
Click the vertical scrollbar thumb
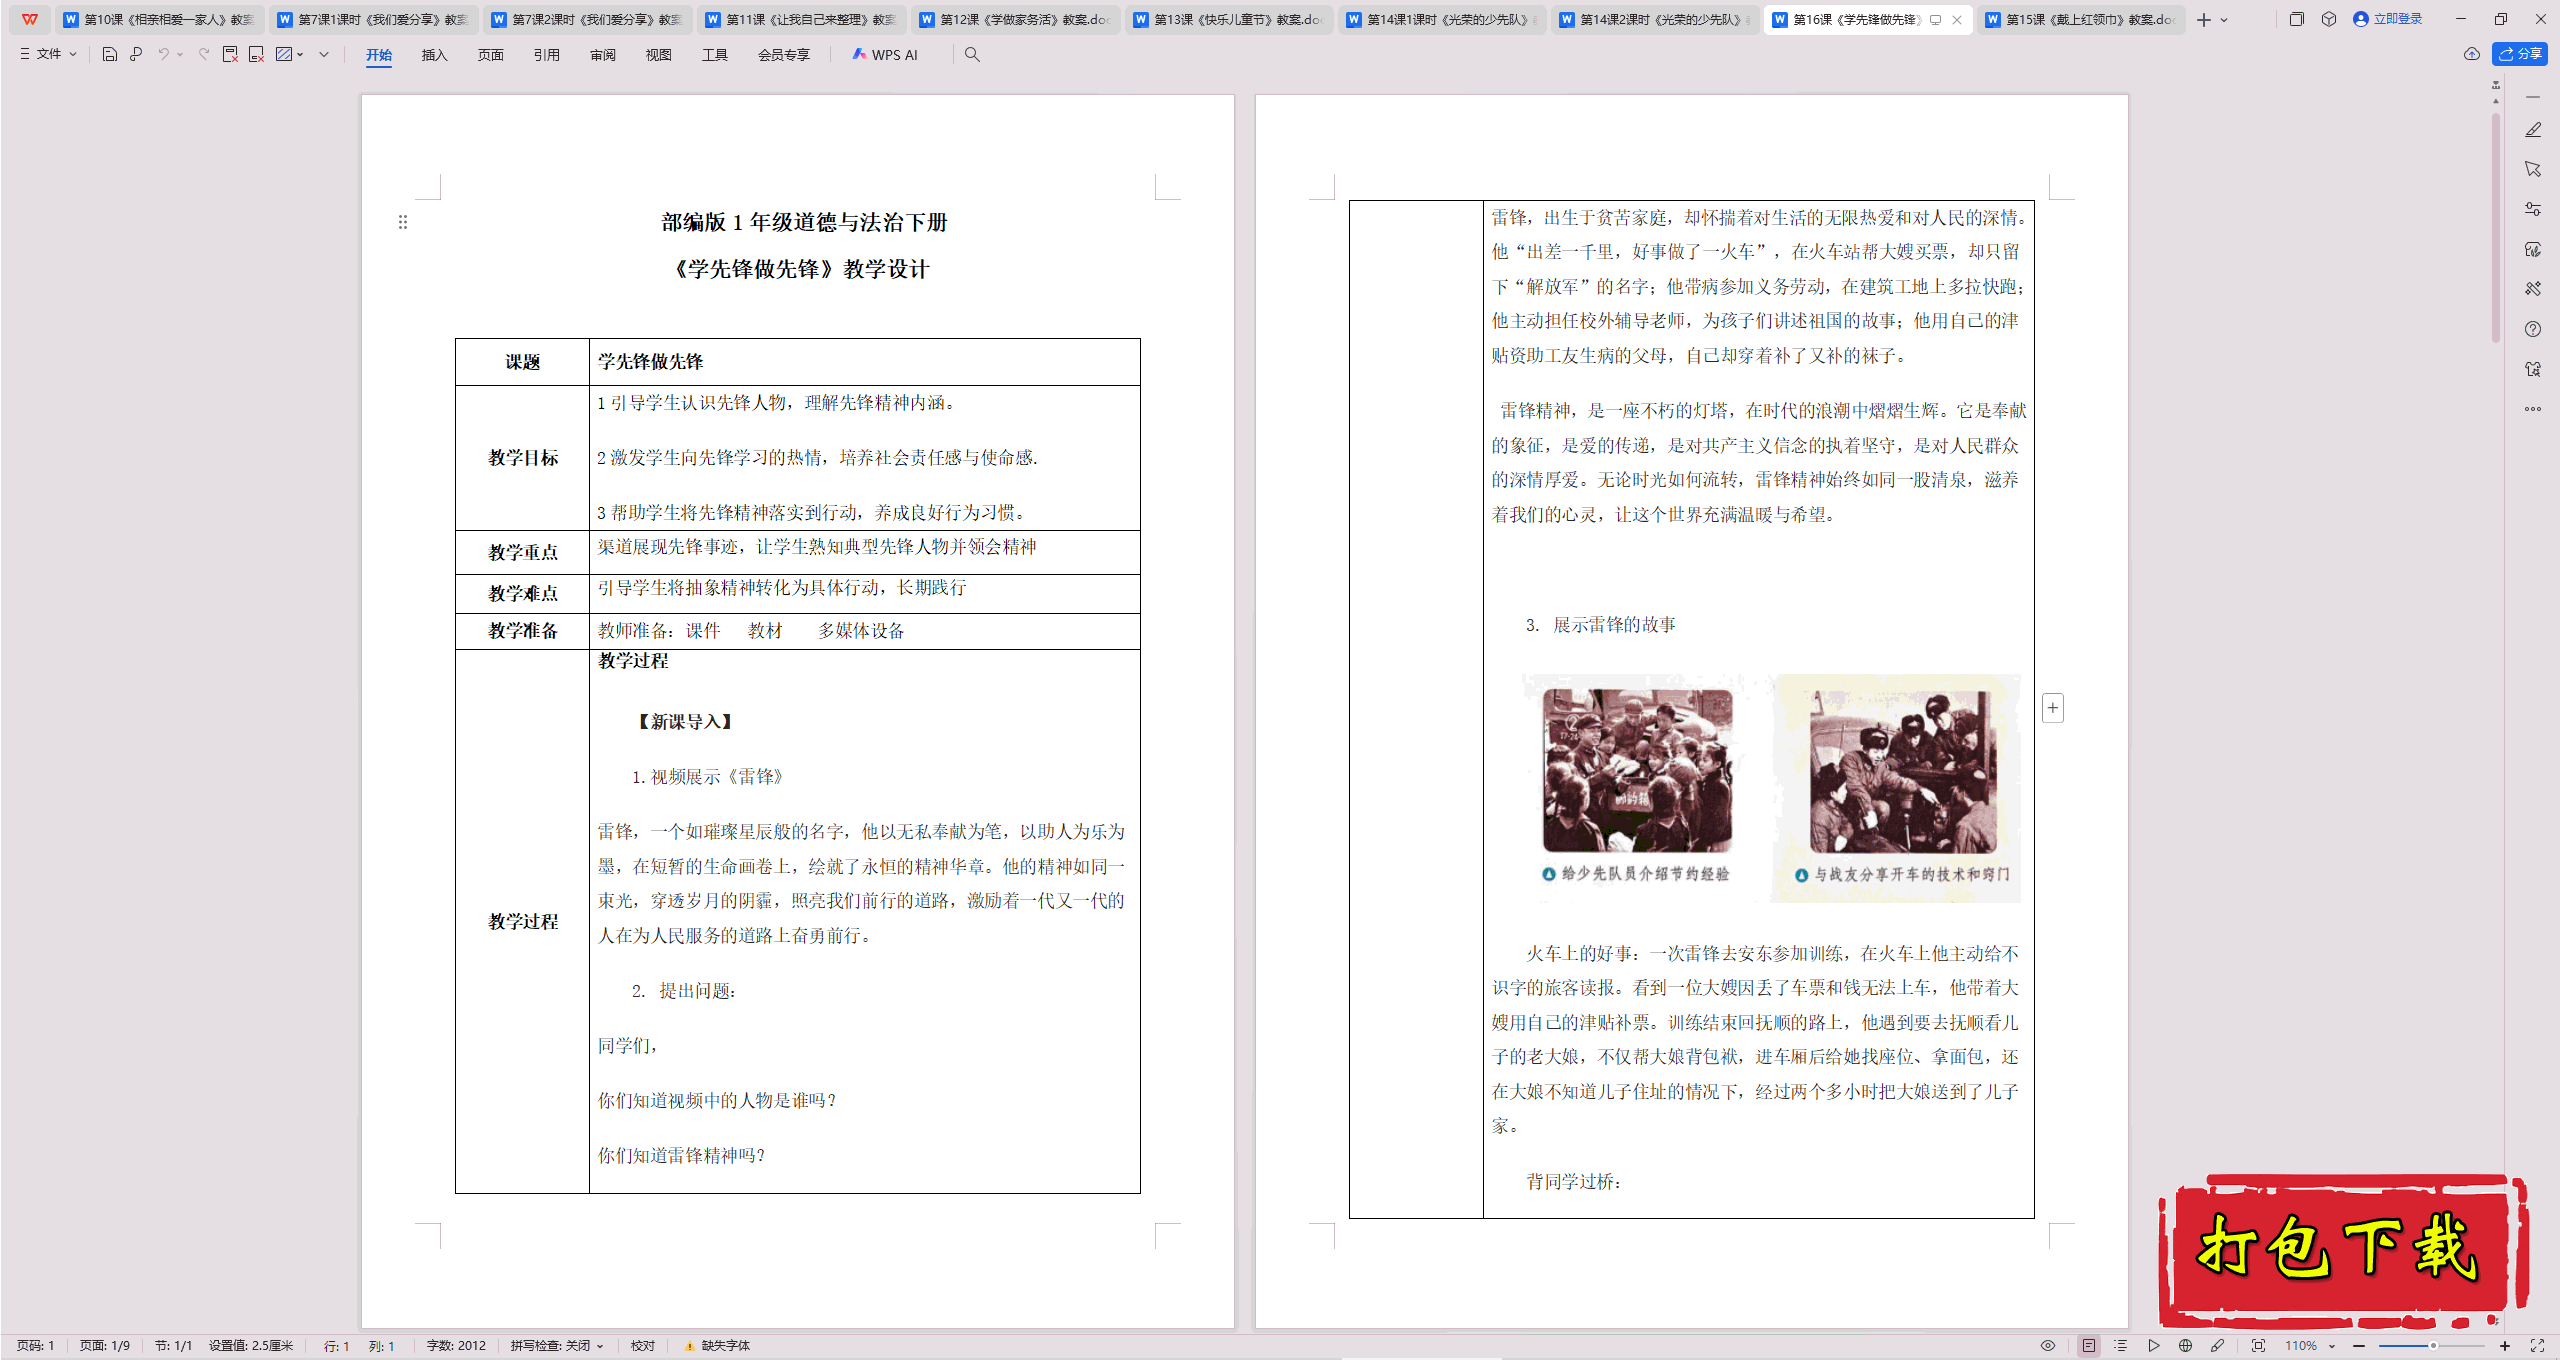coord(2496,226)
